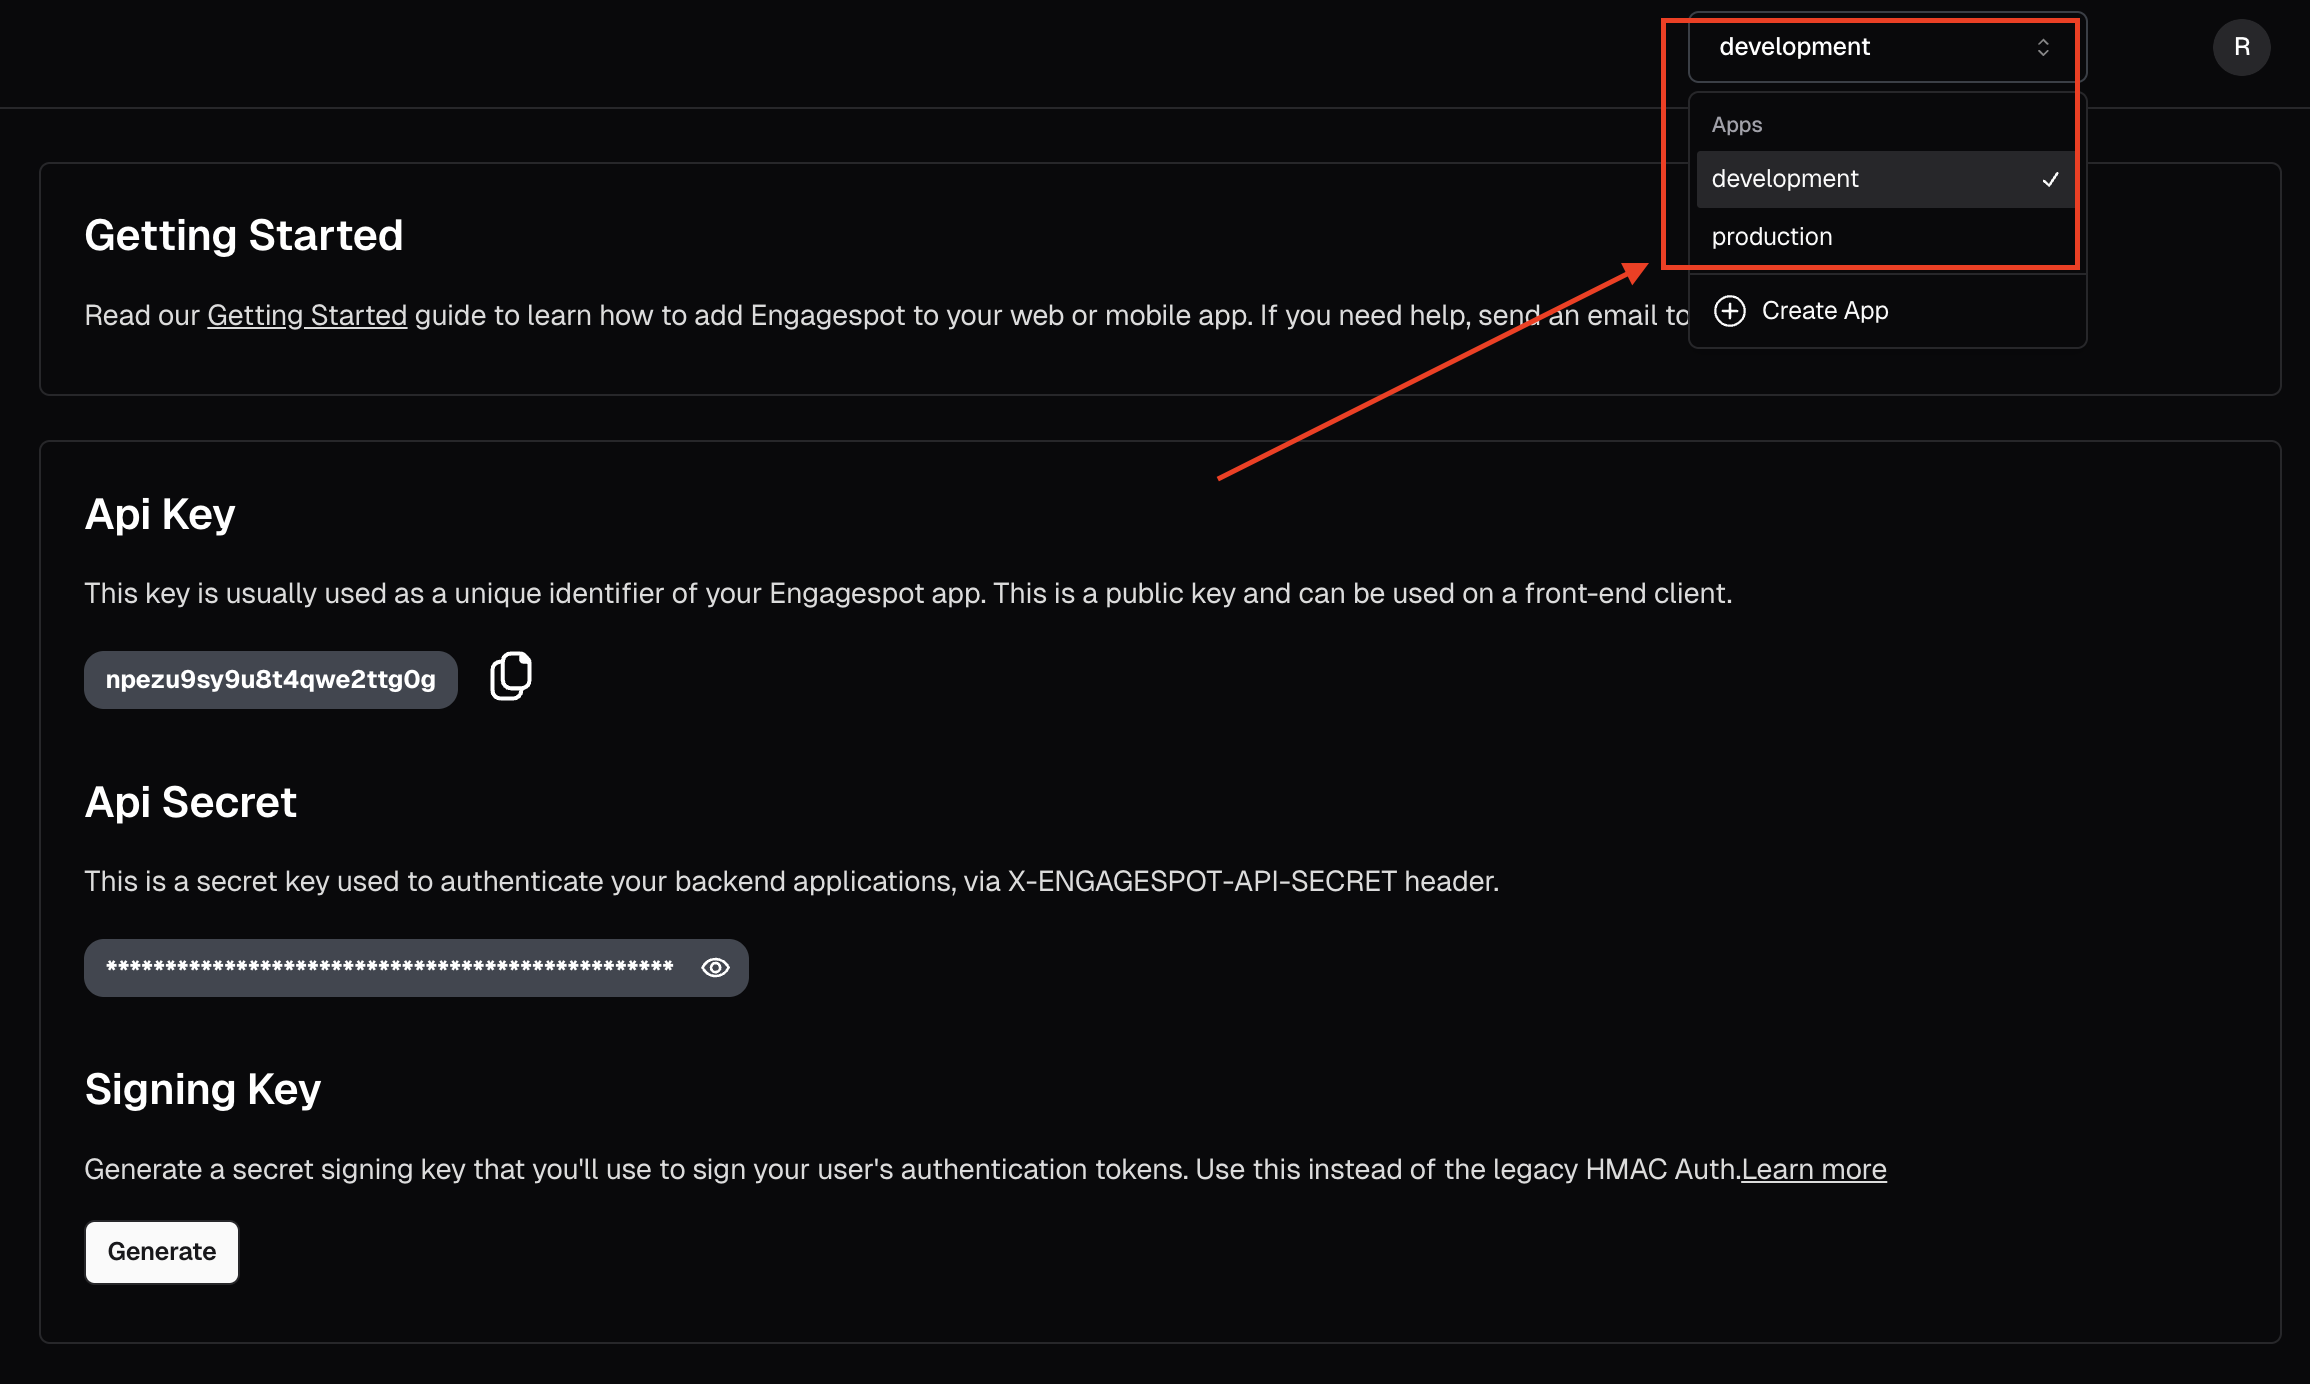Screen dimensions: 2310x1384
Task: Select the development app in the list
Action: pyautogui.click(x=1885, y=179)
